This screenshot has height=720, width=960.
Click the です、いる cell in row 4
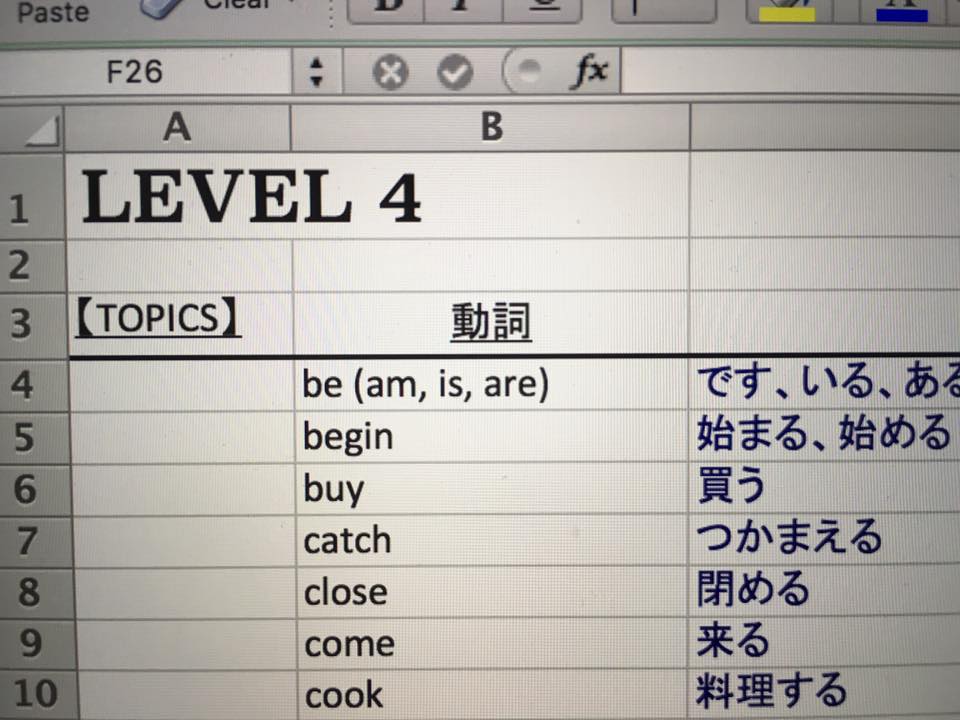click(825, 385)
